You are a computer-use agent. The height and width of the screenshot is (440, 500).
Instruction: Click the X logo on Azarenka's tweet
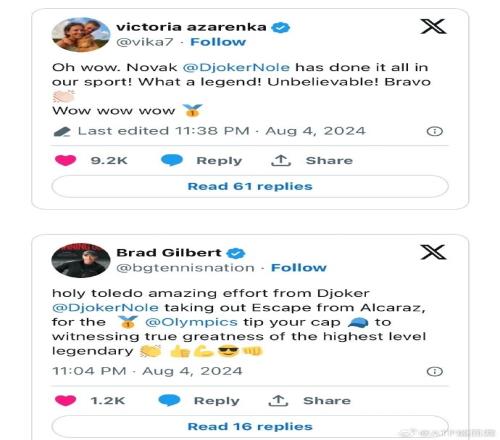click(x=433, y=27)
